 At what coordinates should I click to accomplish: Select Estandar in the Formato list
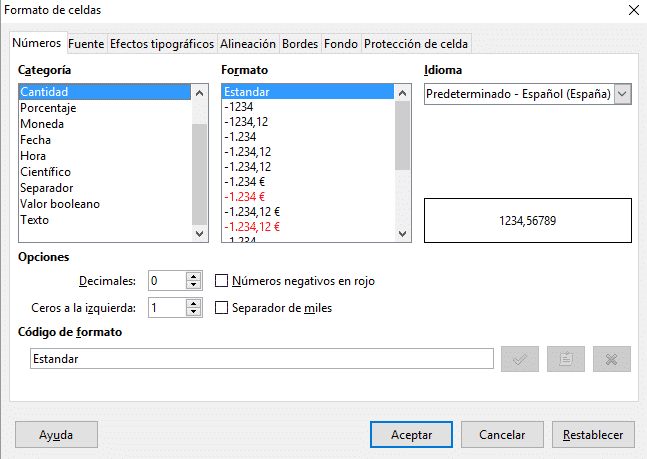308,92
